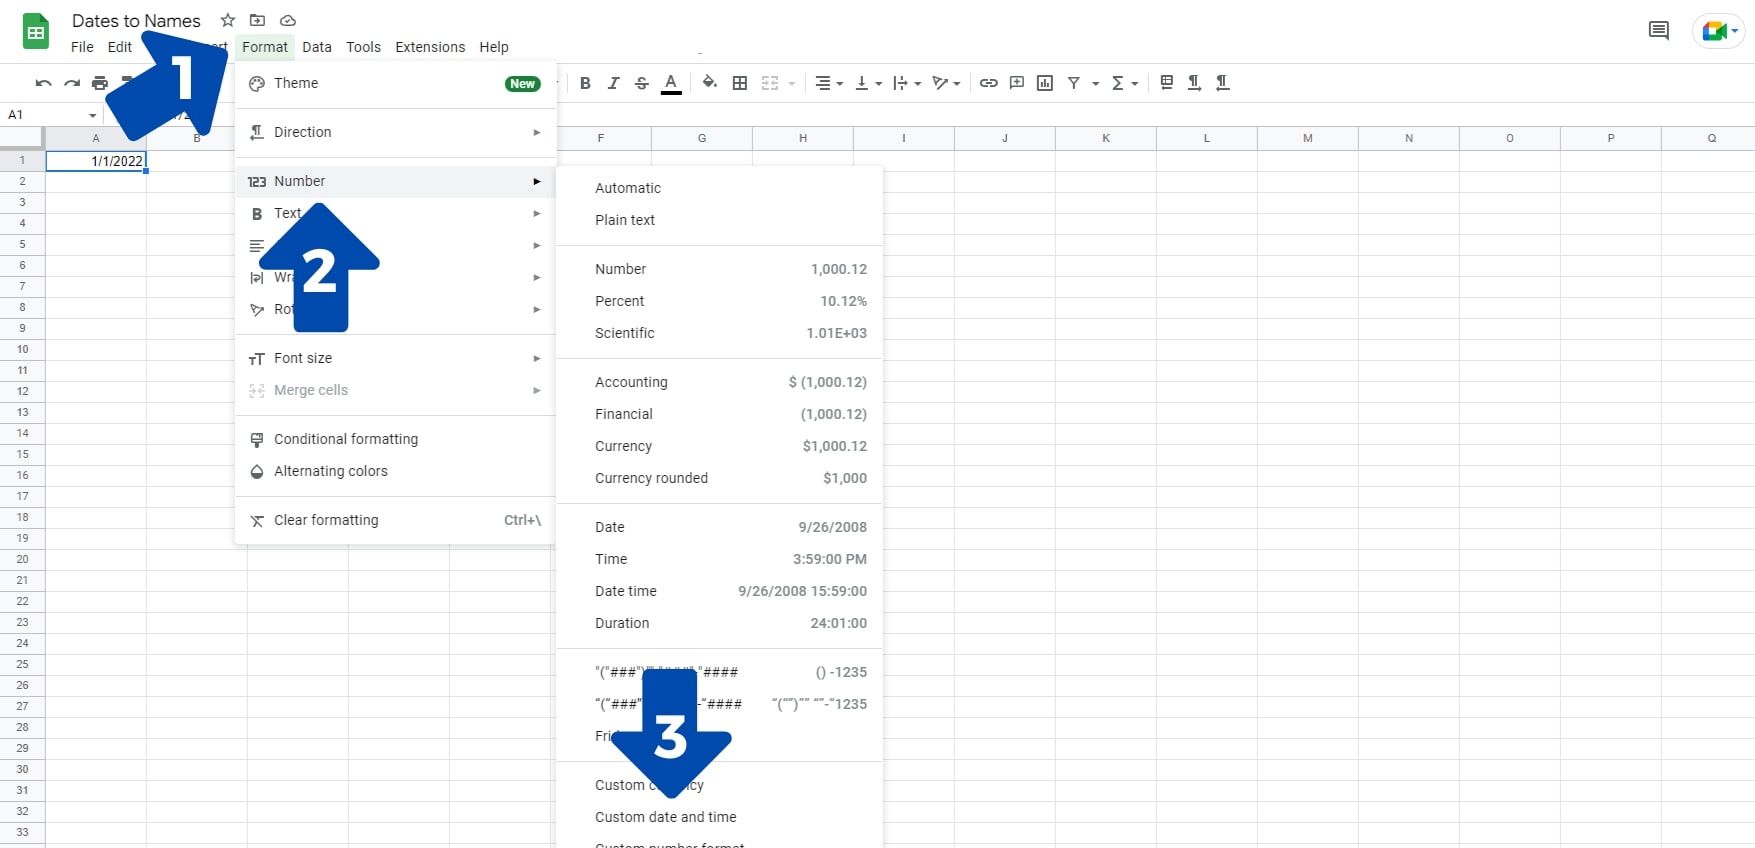The width and height of the screenshot is (1755, 848).
Task: Print the spreadsheet
Action: [99, 83]
